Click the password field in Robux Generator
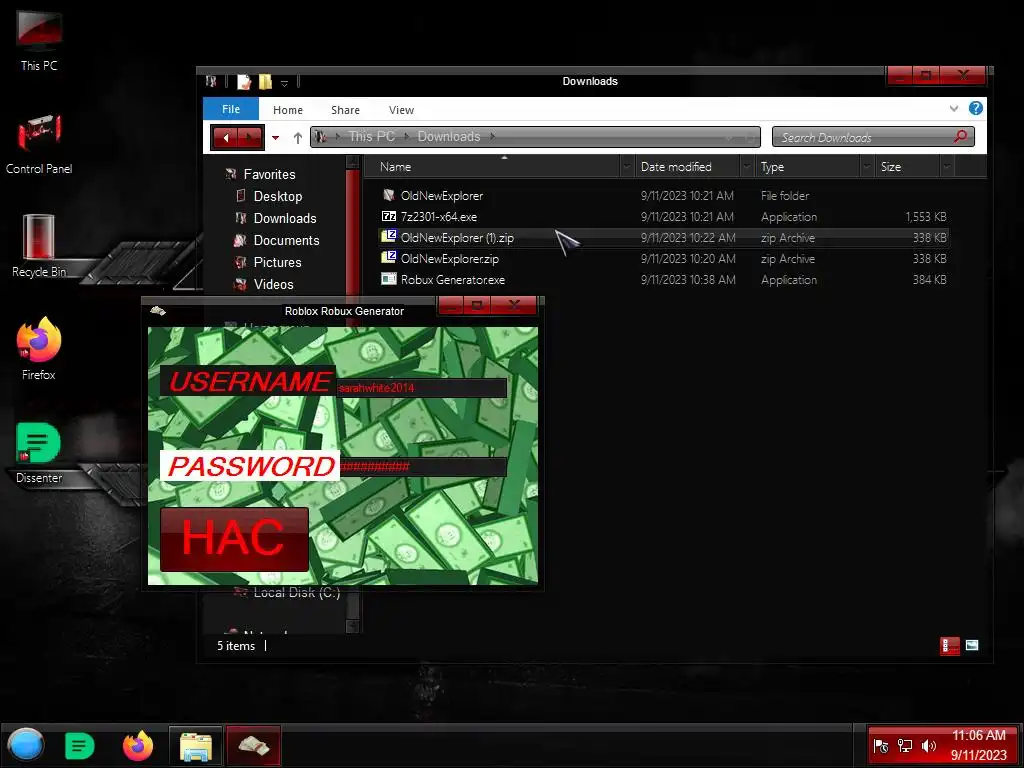This screenshot has height=768, width=1024. pyautogui.click(x=423, y=466)
